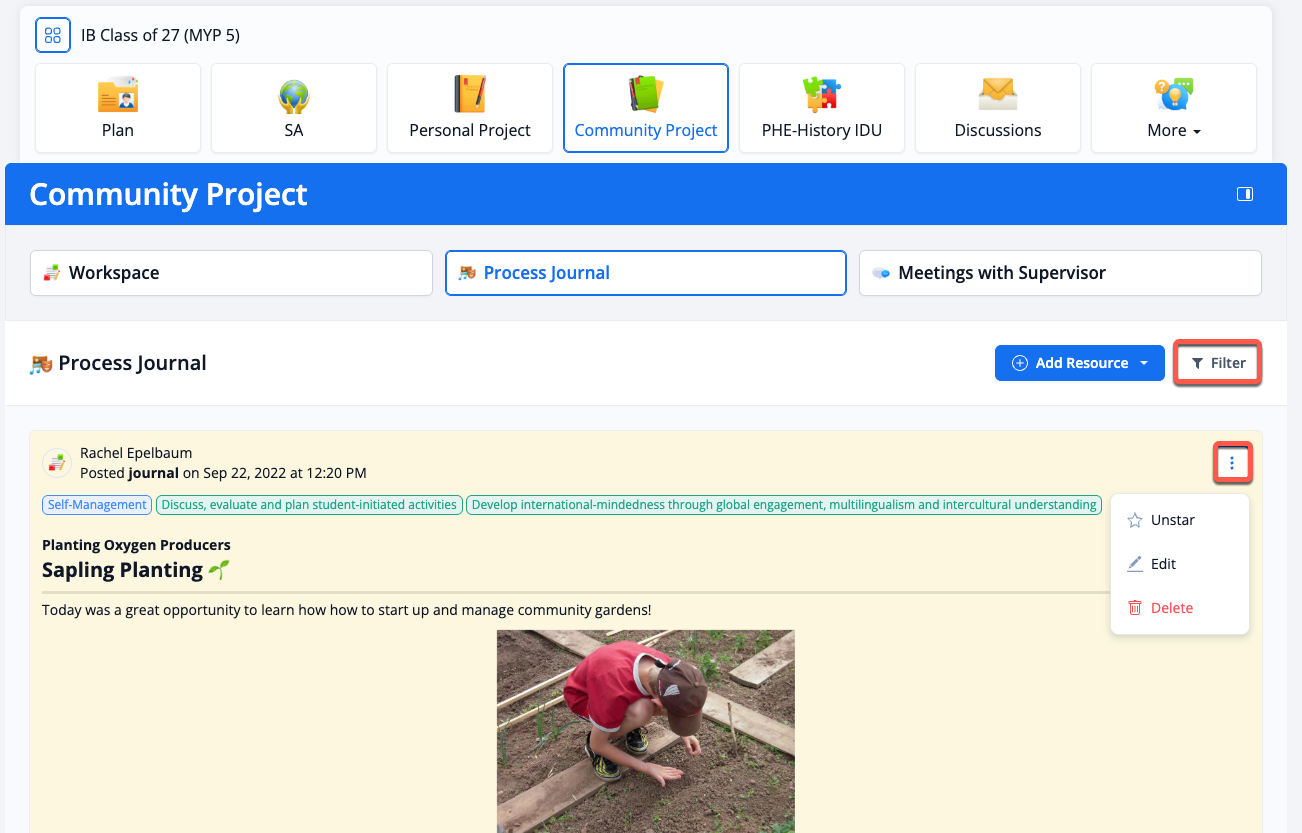Click the class grid icon beside IB Class of 27
Image resolution: width=1302 pixels, height=833 pixels.
click(52, 35)
